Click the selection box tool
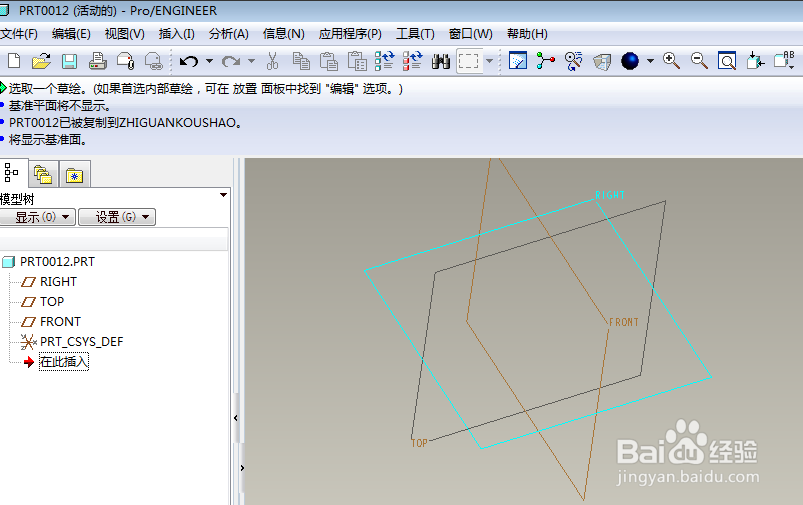Viewport: 803px width, 505px height. [469, 61]
